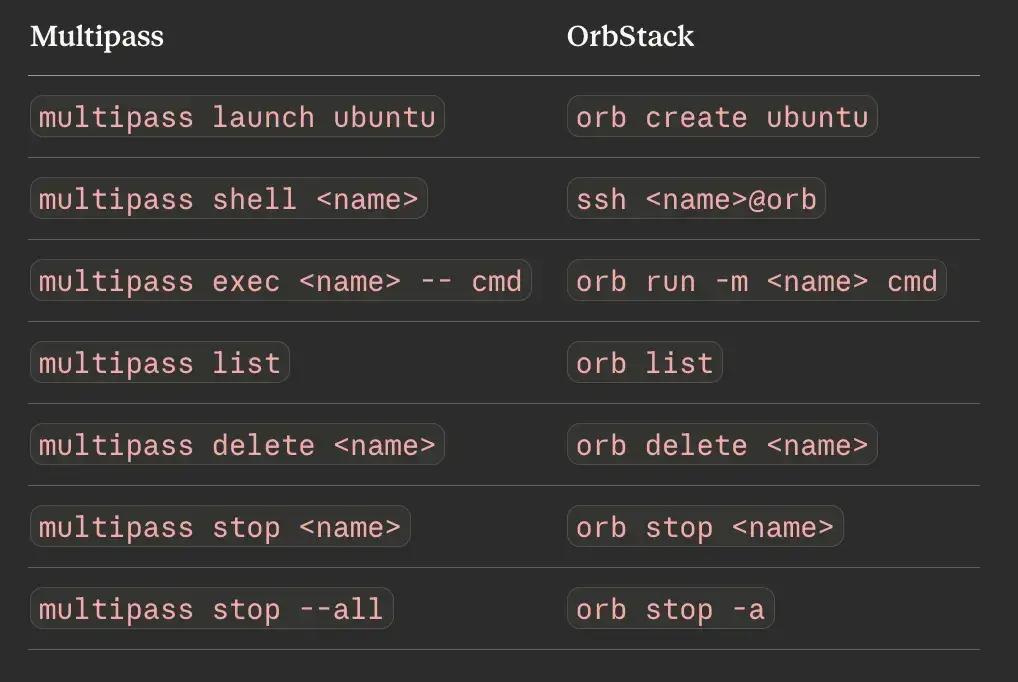1018x682 pixels.
Task: Click the 'ssh <name>@orb' command
Action: [696, 199]
